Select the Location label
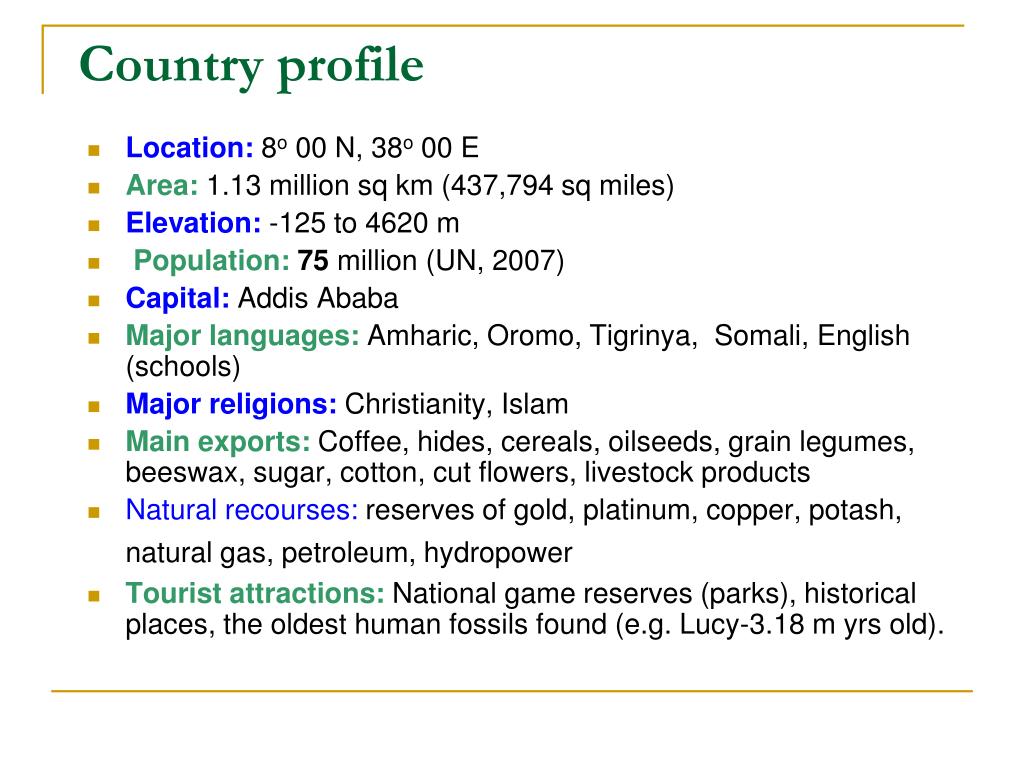Viewport: 1024px width, 768px height. 189,148
